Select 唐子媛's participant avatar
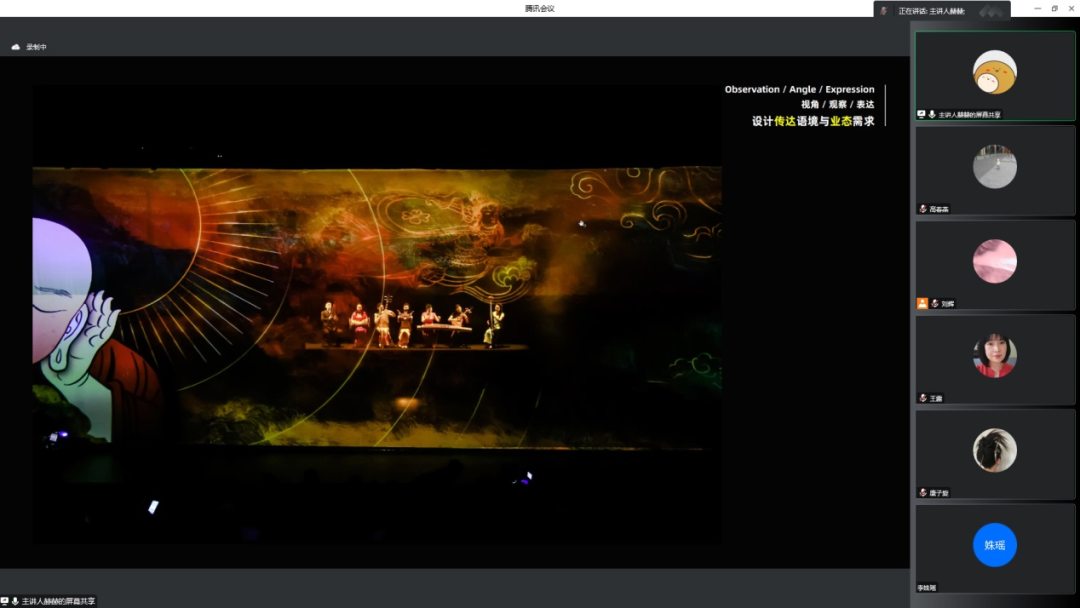This screenshot has height=608, width=1080. coord(994,451)
